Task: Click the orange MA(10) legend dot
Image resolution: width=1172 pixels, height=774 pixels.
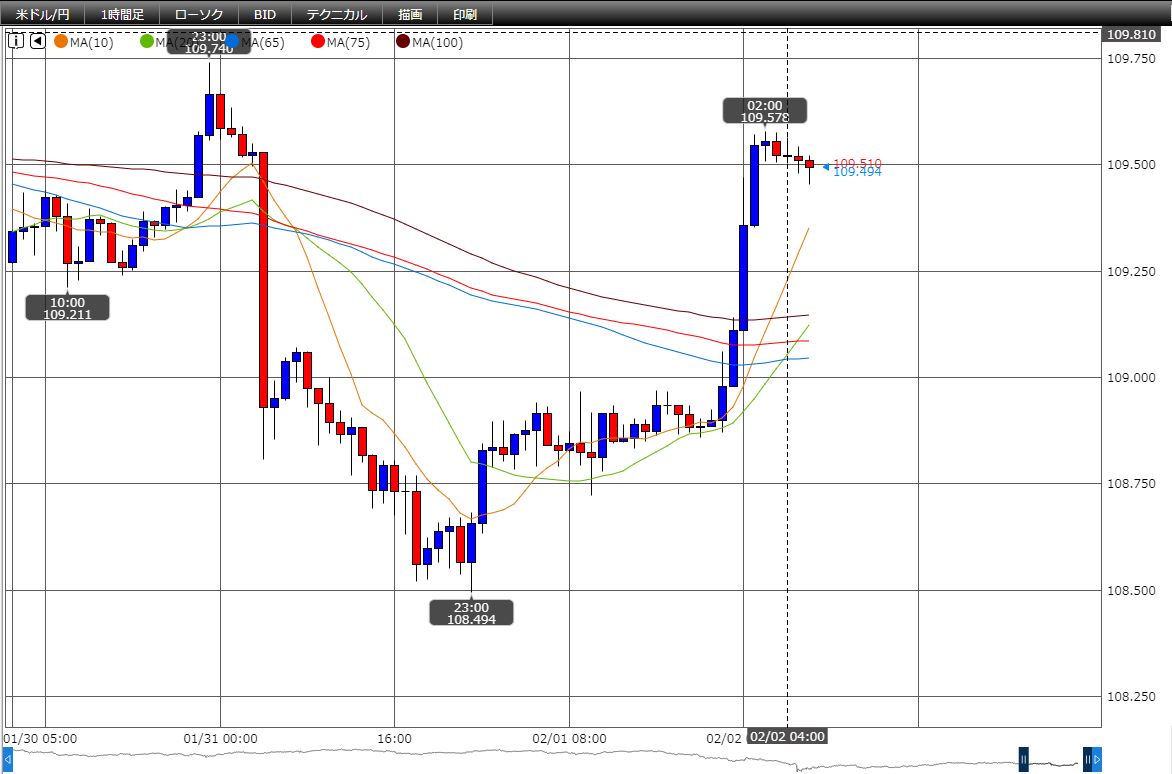Action: [x=61, y=42]
